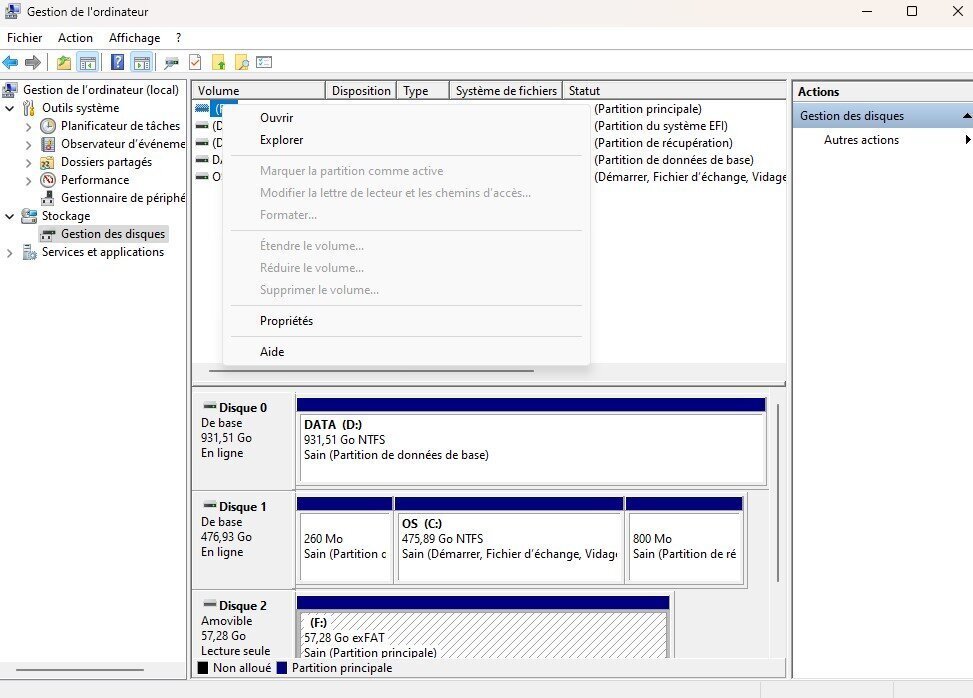The image size is (973, 698).
Task: Click the Outils système tools icon
Action: click(29, 108)
